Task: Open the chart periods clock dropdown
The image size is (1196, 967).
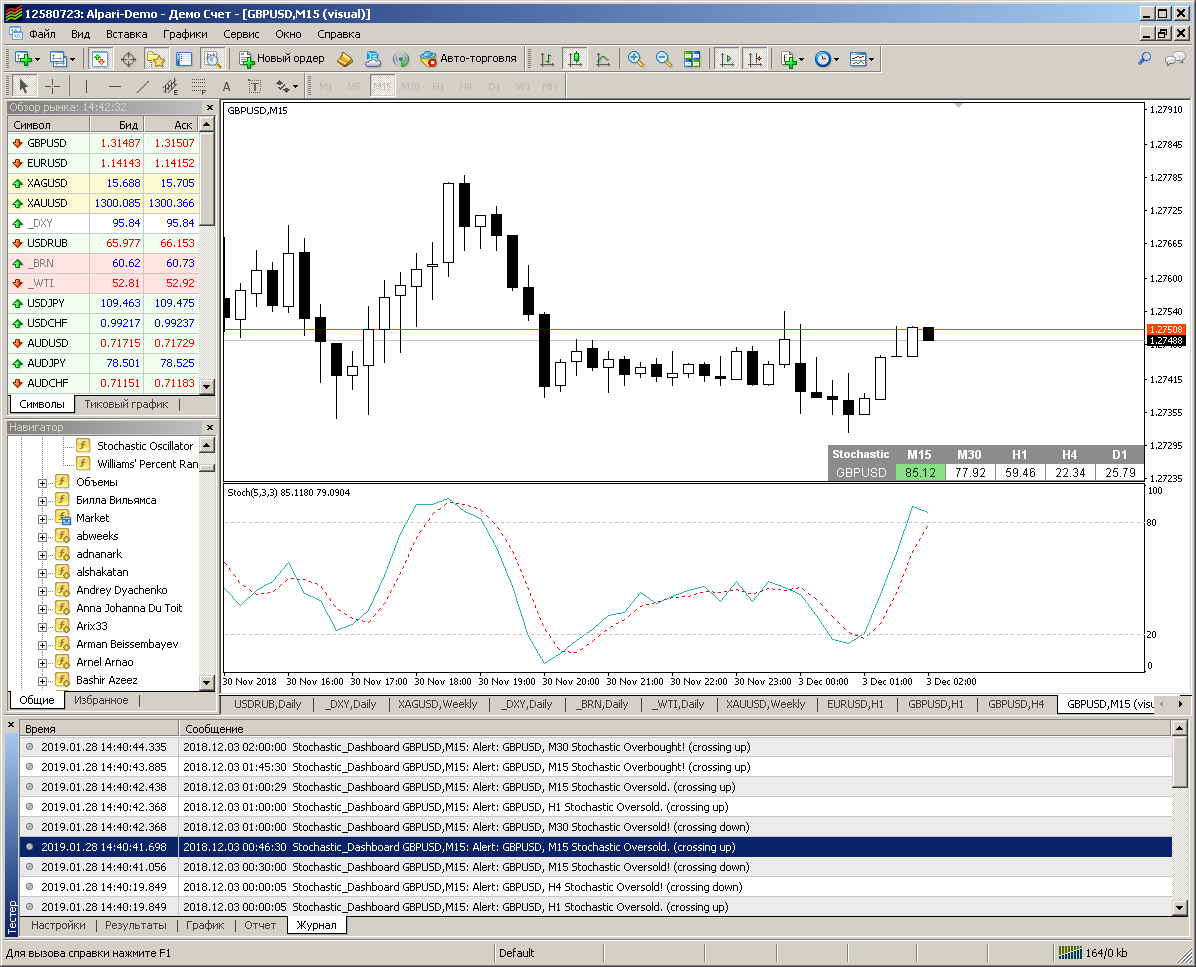Action: coord(826,59)
